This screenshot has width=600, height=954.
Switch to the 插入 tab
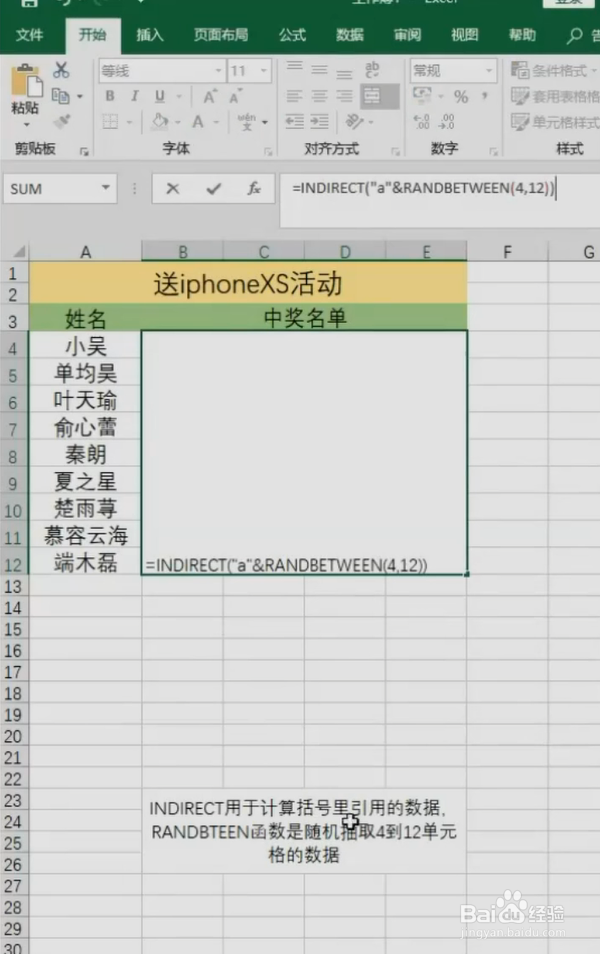pyautogui.click(x=149, y=35)
